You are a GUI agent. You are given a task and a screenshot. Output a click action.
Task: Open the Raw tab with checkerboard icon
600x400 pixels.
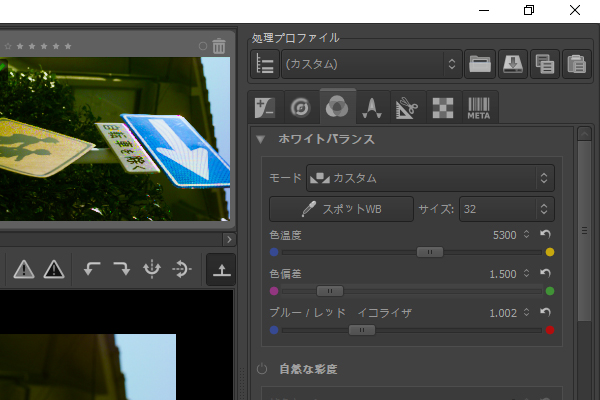coord(443,108)
